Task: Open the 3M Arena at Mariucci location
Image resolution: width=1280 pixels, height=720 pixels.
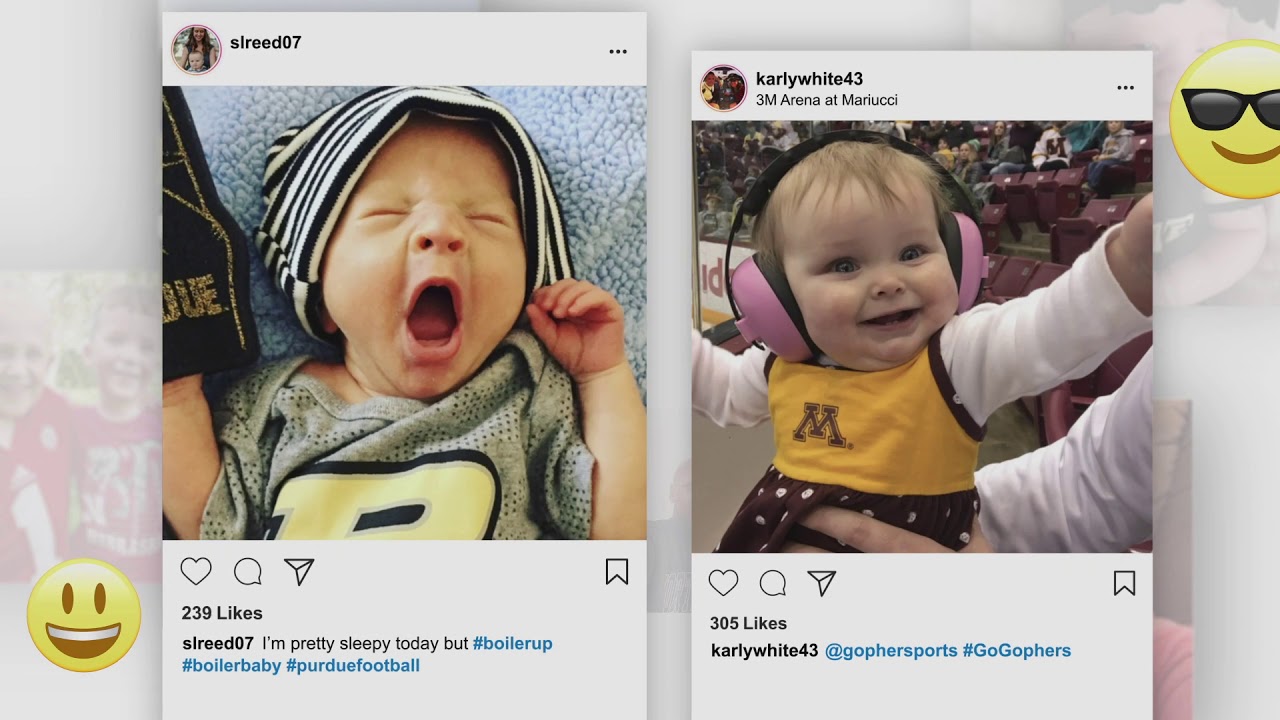Action: click(826, 100)
